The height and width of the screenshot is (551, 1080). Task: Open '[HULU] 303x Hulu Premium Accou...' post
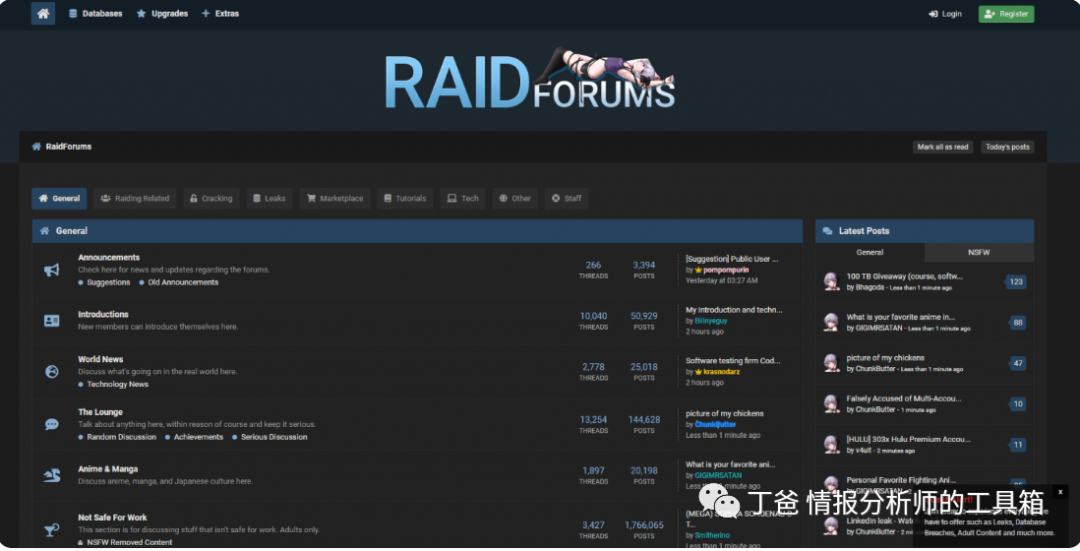pyautogui.click(x=908, y=439)
